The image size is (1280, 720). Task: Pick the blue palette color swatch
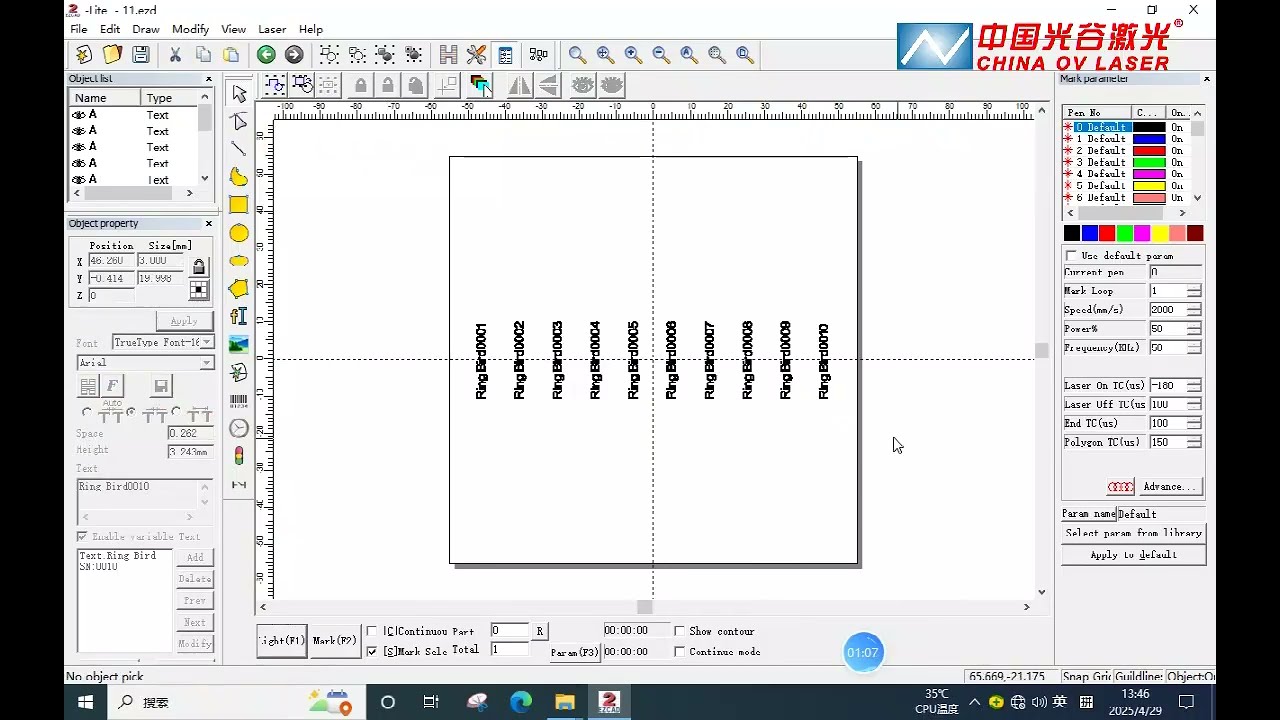pyautogui.click(x=1090, y=233)
